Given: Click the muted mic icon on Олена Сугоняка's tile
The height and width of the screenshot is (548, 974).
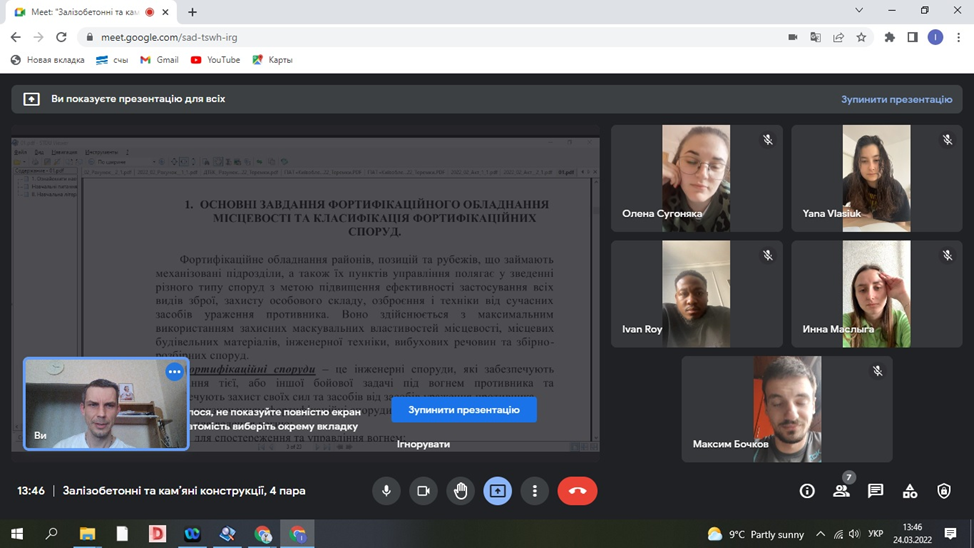Looking at the screenshot, I should pos(768,140).
